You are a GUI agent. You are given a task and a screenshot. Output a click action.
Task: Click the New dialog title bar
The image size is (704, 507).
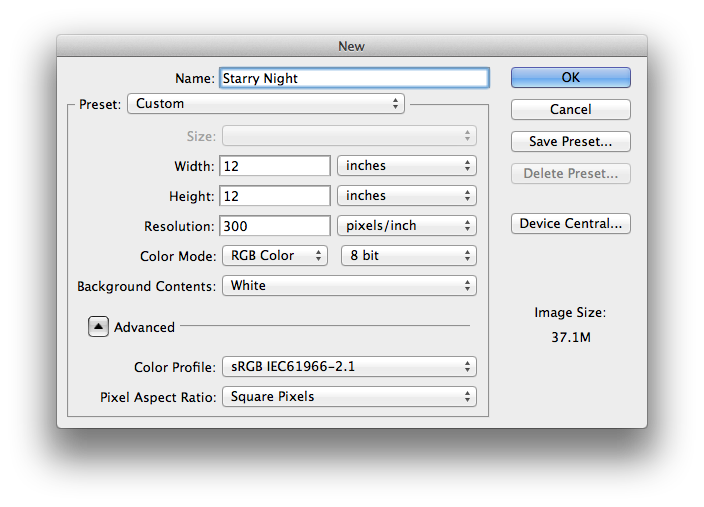pyautogui.click(x=352, y=46)
